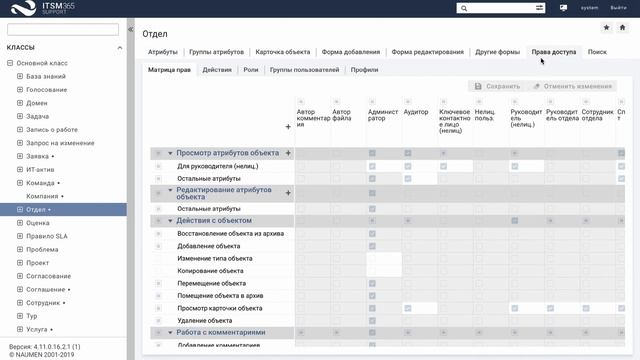
Task: Open advanced search filter sliders icon
Action: point(540,8)
